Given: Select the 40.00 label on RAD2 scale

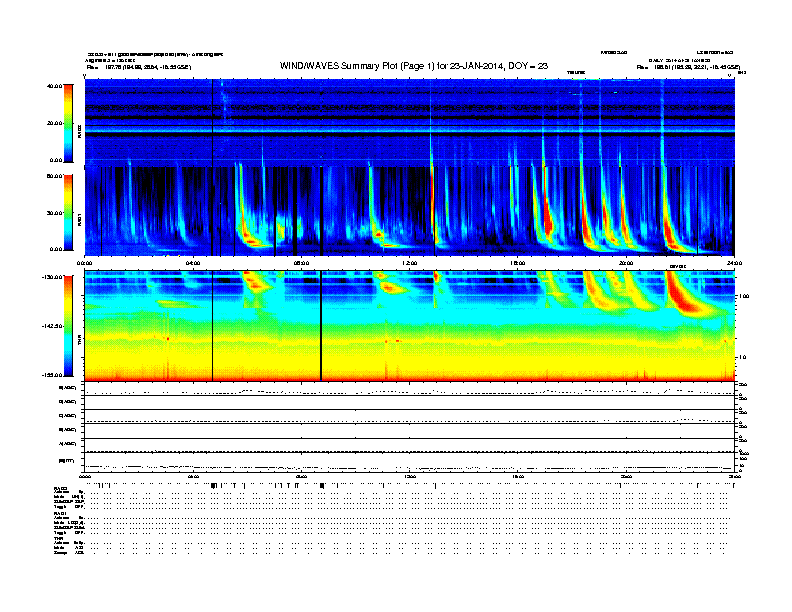Looking at the screenshot, I should point(54,86).
